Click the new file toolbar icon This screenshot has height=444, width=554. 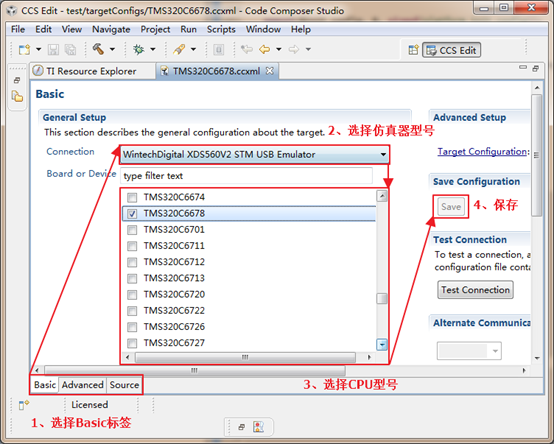click(x=24, y=49)
